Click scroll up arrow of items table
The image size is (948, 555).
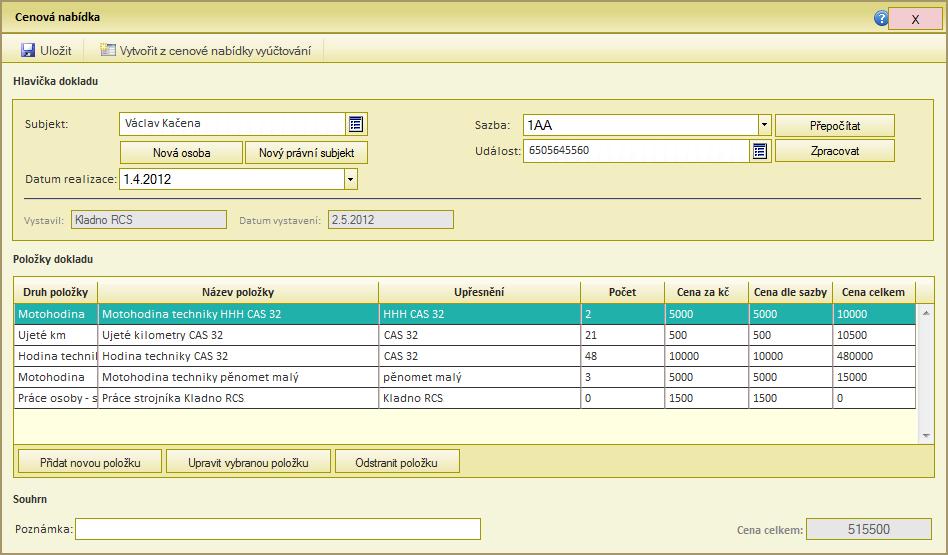926,313
